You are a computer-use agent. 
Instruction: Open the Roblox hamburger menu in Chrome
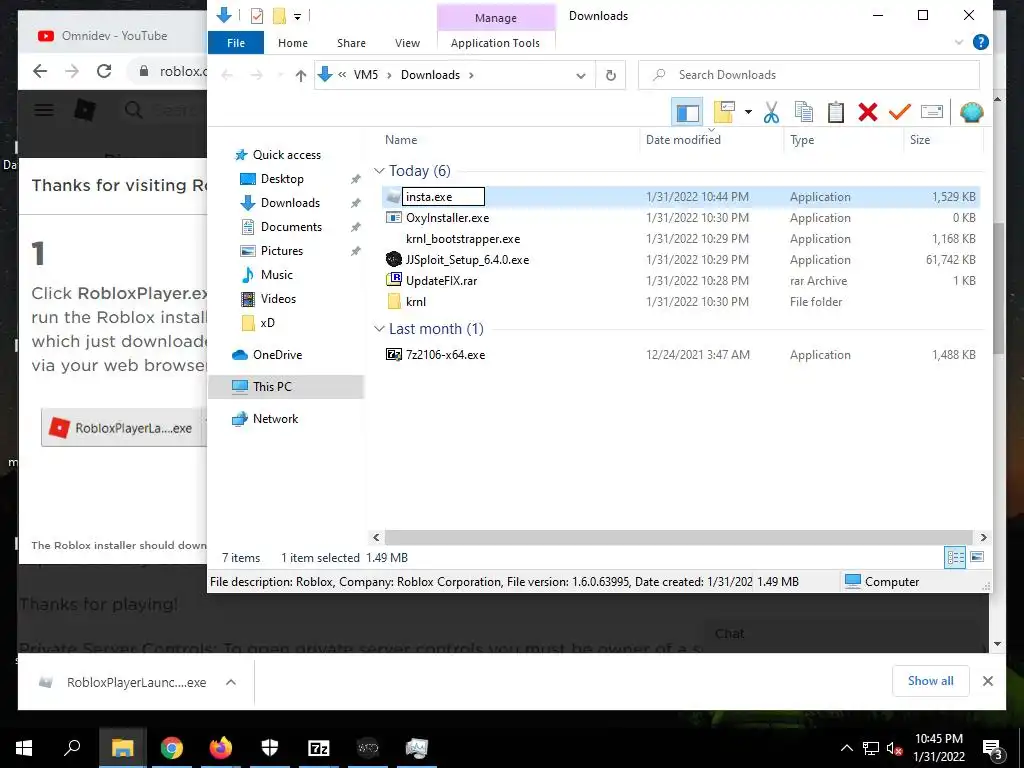coord(44,110)
